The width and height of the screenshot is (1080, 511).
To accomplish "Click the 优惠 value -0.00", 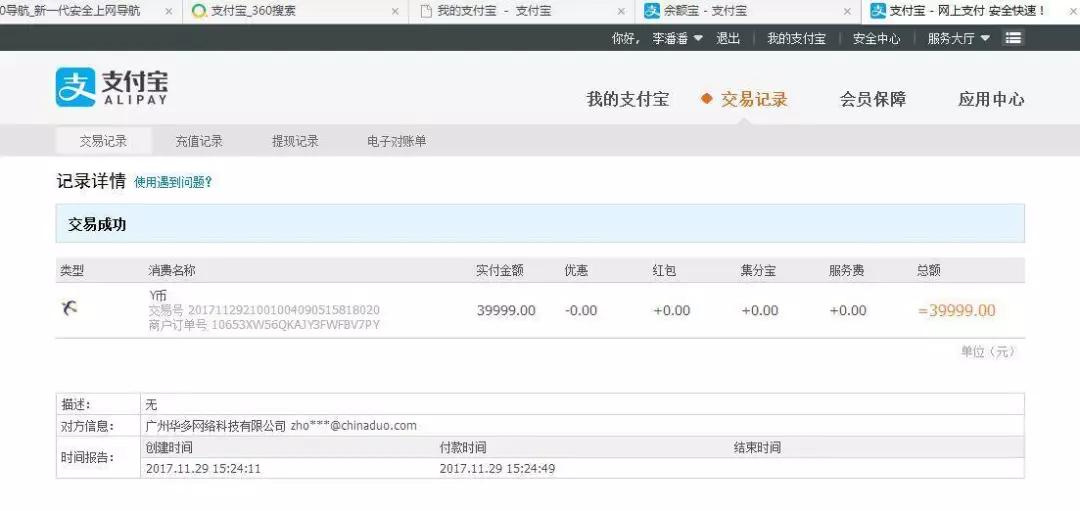I will 581,311.
